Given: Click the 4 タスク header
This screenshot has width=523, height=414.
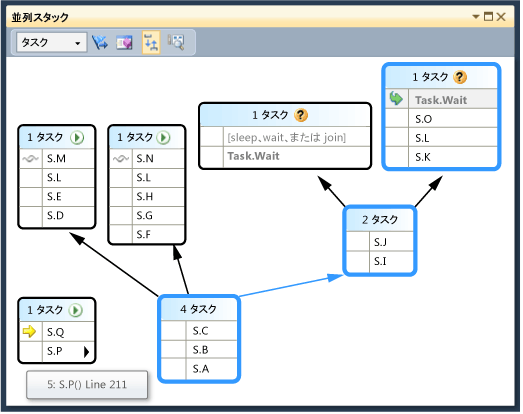Looking at the screenshot, I should pyautogui.click(x=199, y=309).
